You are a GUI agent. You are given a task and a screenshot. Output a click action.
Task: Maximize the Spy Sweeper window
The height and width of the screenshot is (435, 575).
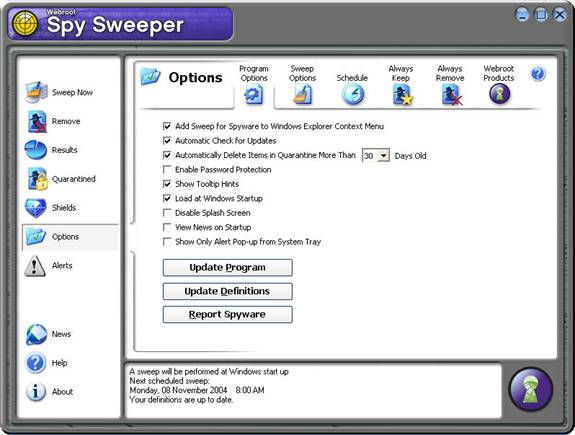point(541,15)
